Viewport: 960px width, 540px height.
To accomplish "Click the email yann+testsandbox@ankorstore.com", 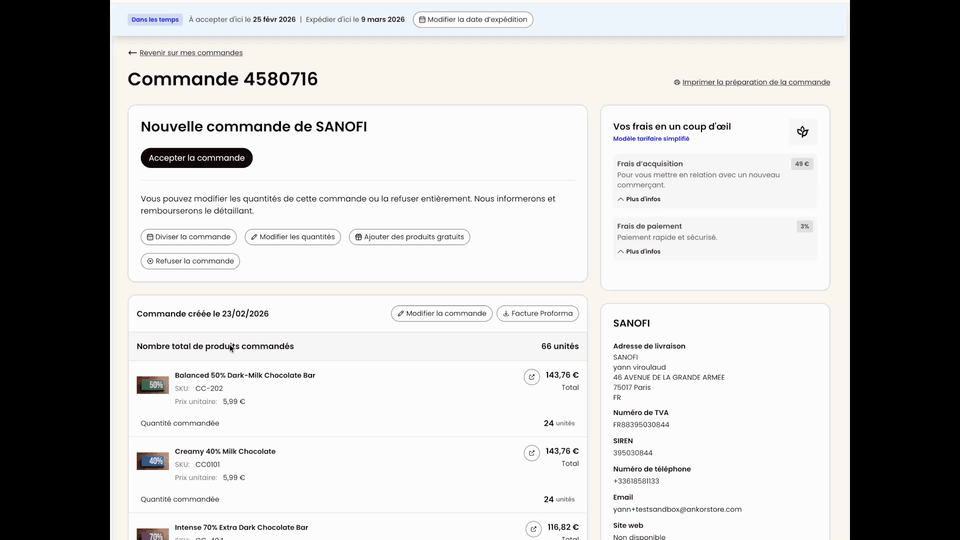I will pyautogui.click(x=677, y=509).
